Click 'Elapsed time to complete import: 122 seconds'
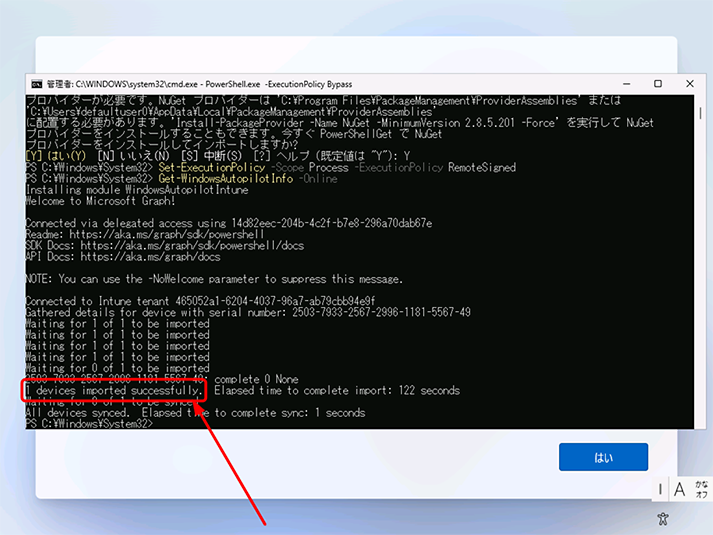This screenshot has height=535, width=713. (337, 390)
